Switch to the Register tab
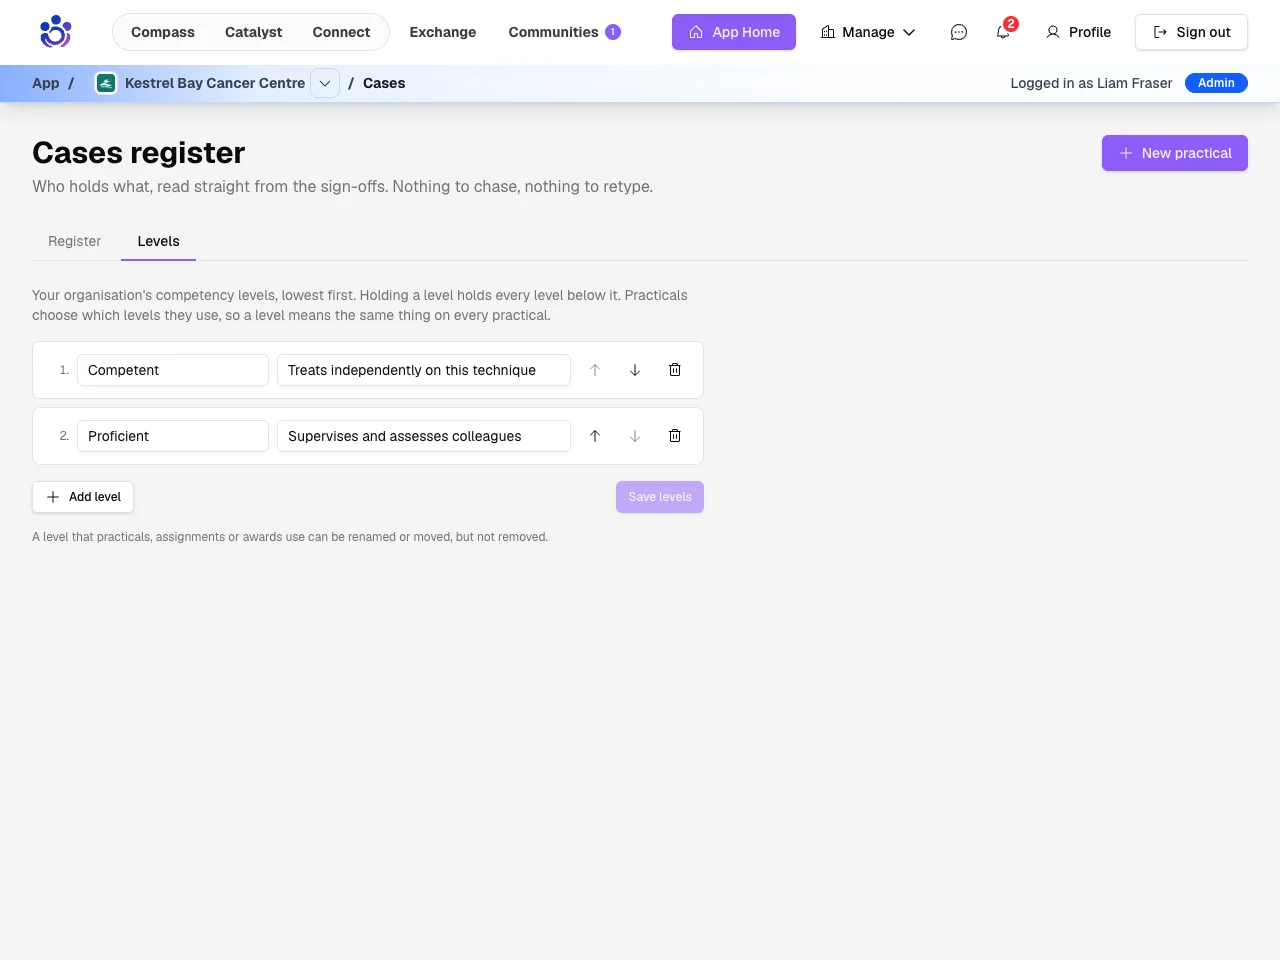Screen dimensions: 1280x960 (x=75, y=241)
